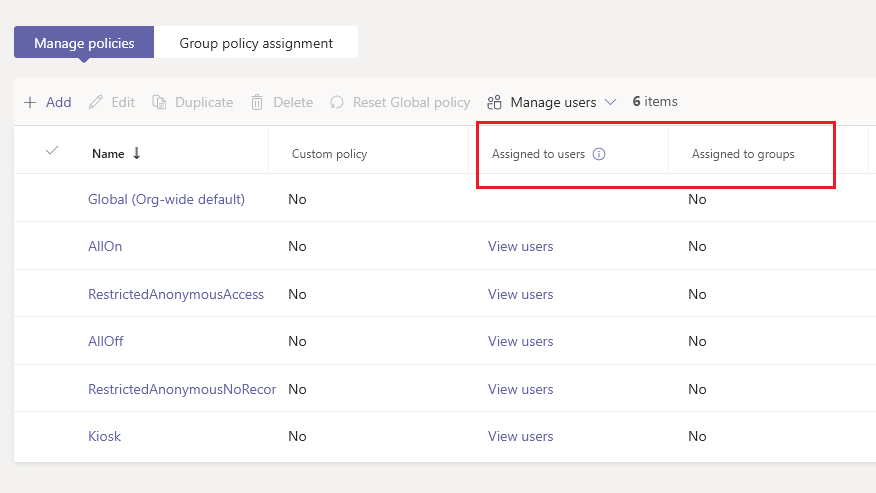
Task: Click Assigned to groups No for Kiosk
Action: (697, 436)
